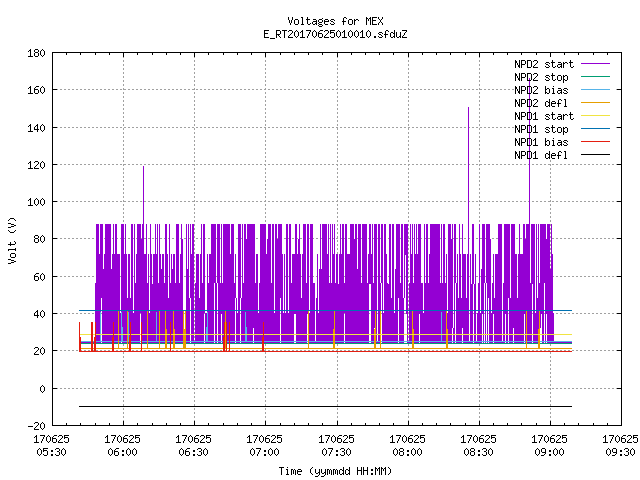Click the y-axis tick label 180
Screen dimensions: 640x480
coord(36,53)
